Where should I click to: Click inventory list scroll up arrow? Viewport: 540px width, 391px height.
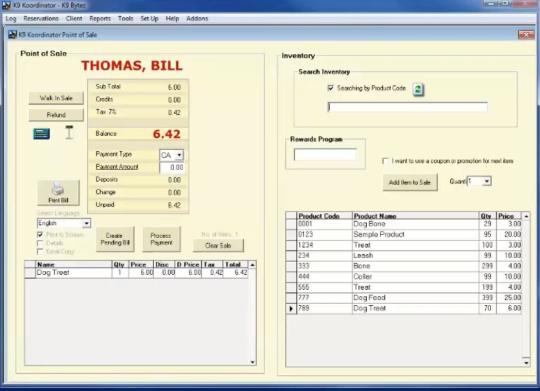pyautogui.click(x=526, y=216)
